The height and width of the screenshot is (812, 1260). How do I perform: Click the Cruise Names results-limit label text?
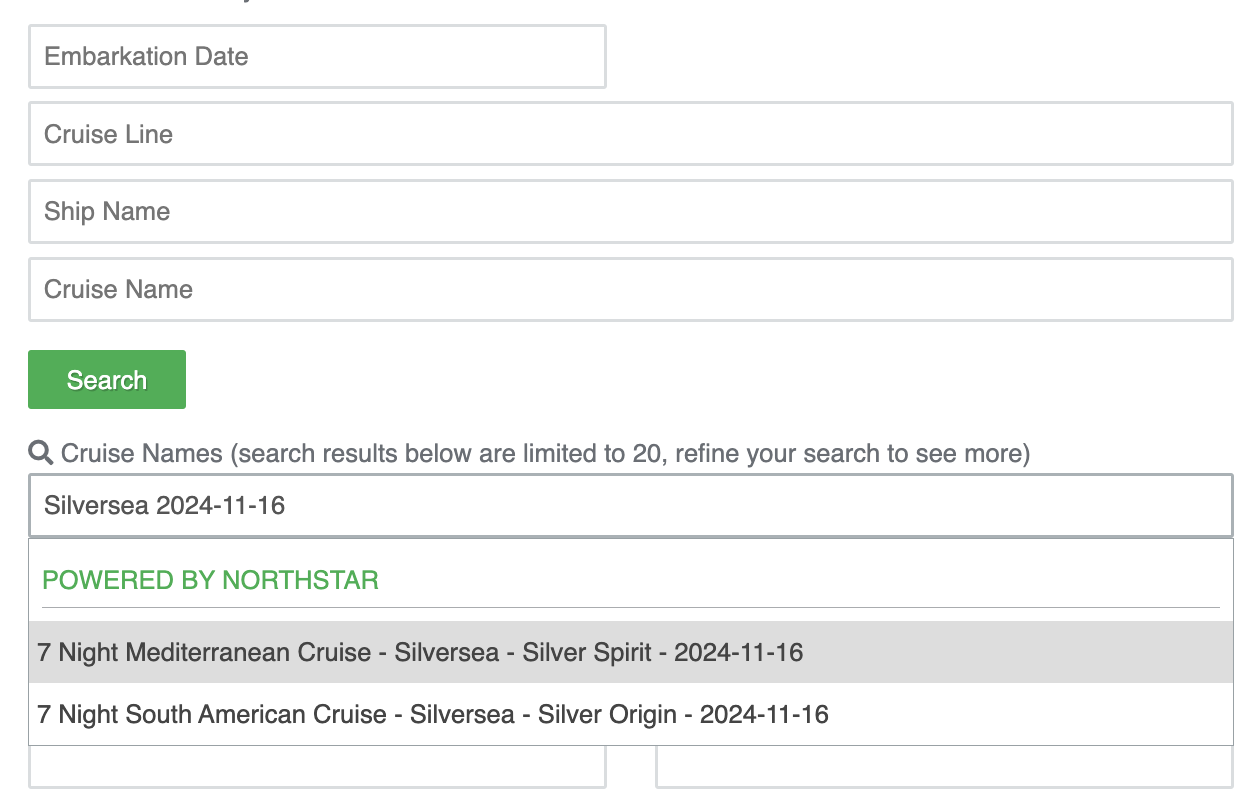[545, 454]
